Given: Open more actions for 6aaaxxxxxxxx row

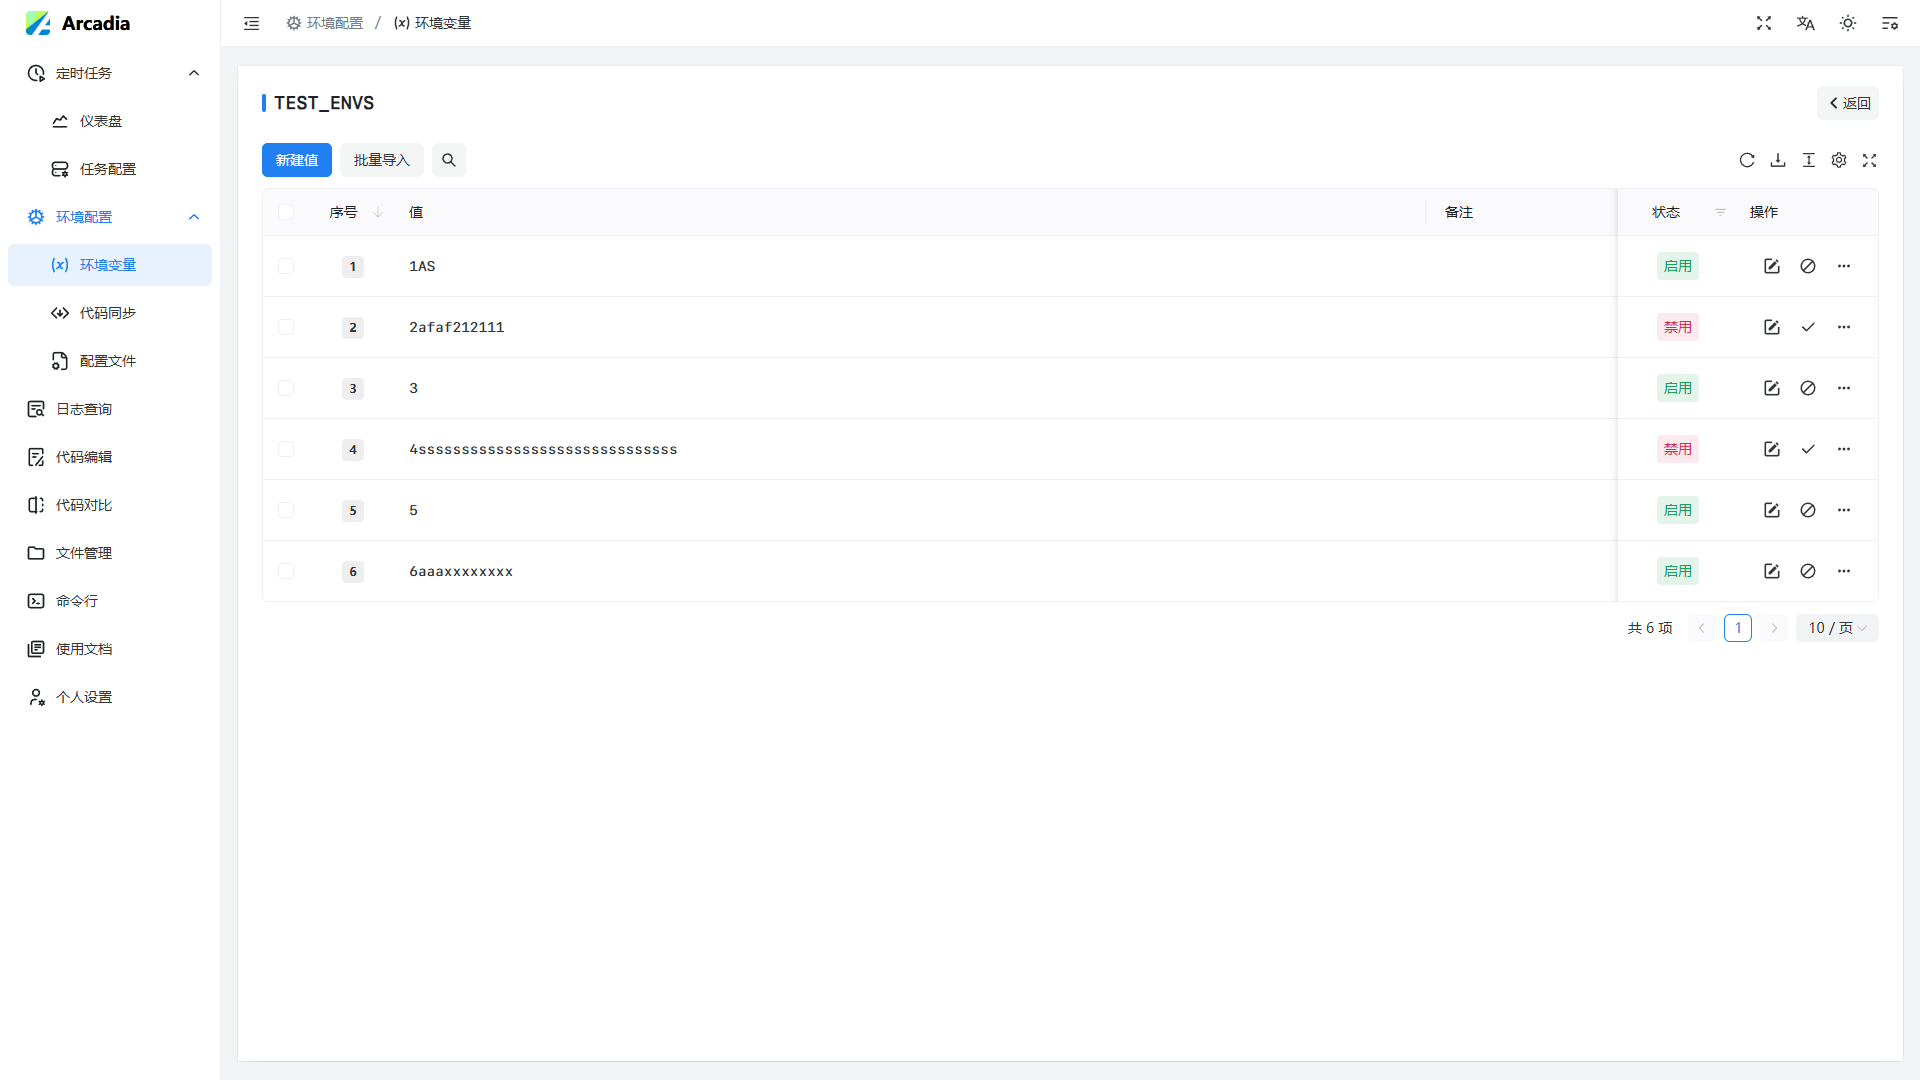Looking at the screenshot, I should 1844,571.
